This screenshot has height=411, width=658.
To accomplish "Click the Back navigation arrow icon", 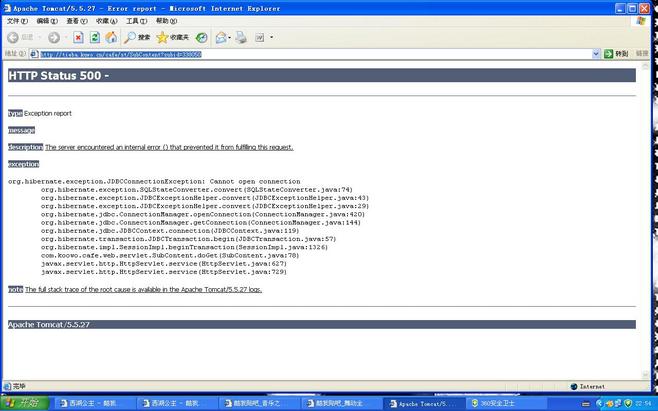I will click(x=13, y=37).
